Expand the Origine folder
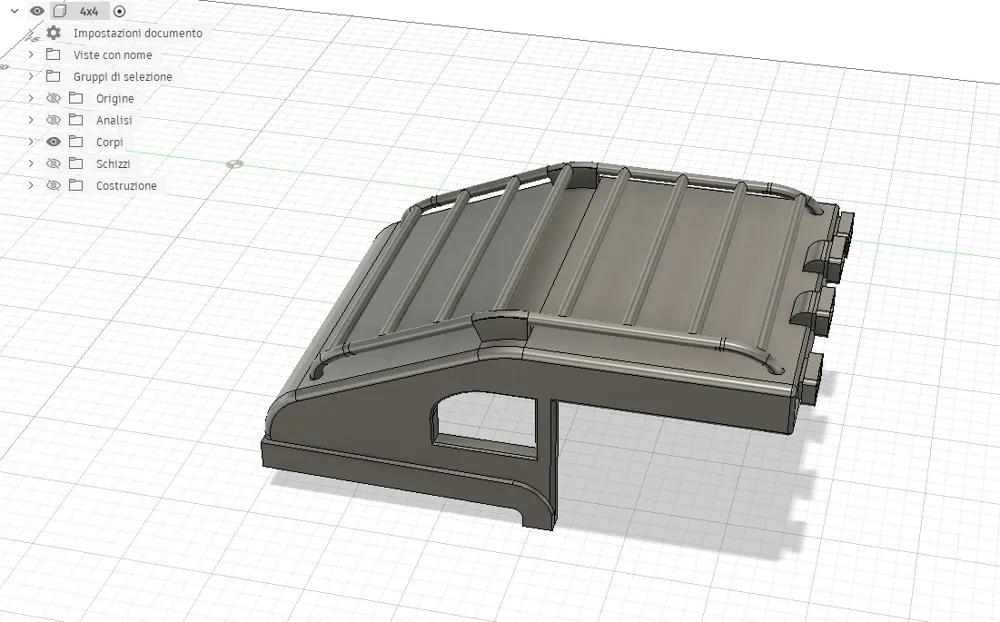Image resolution: width=1000 pixels, height=622 pixels. click(x=31, y=98)
